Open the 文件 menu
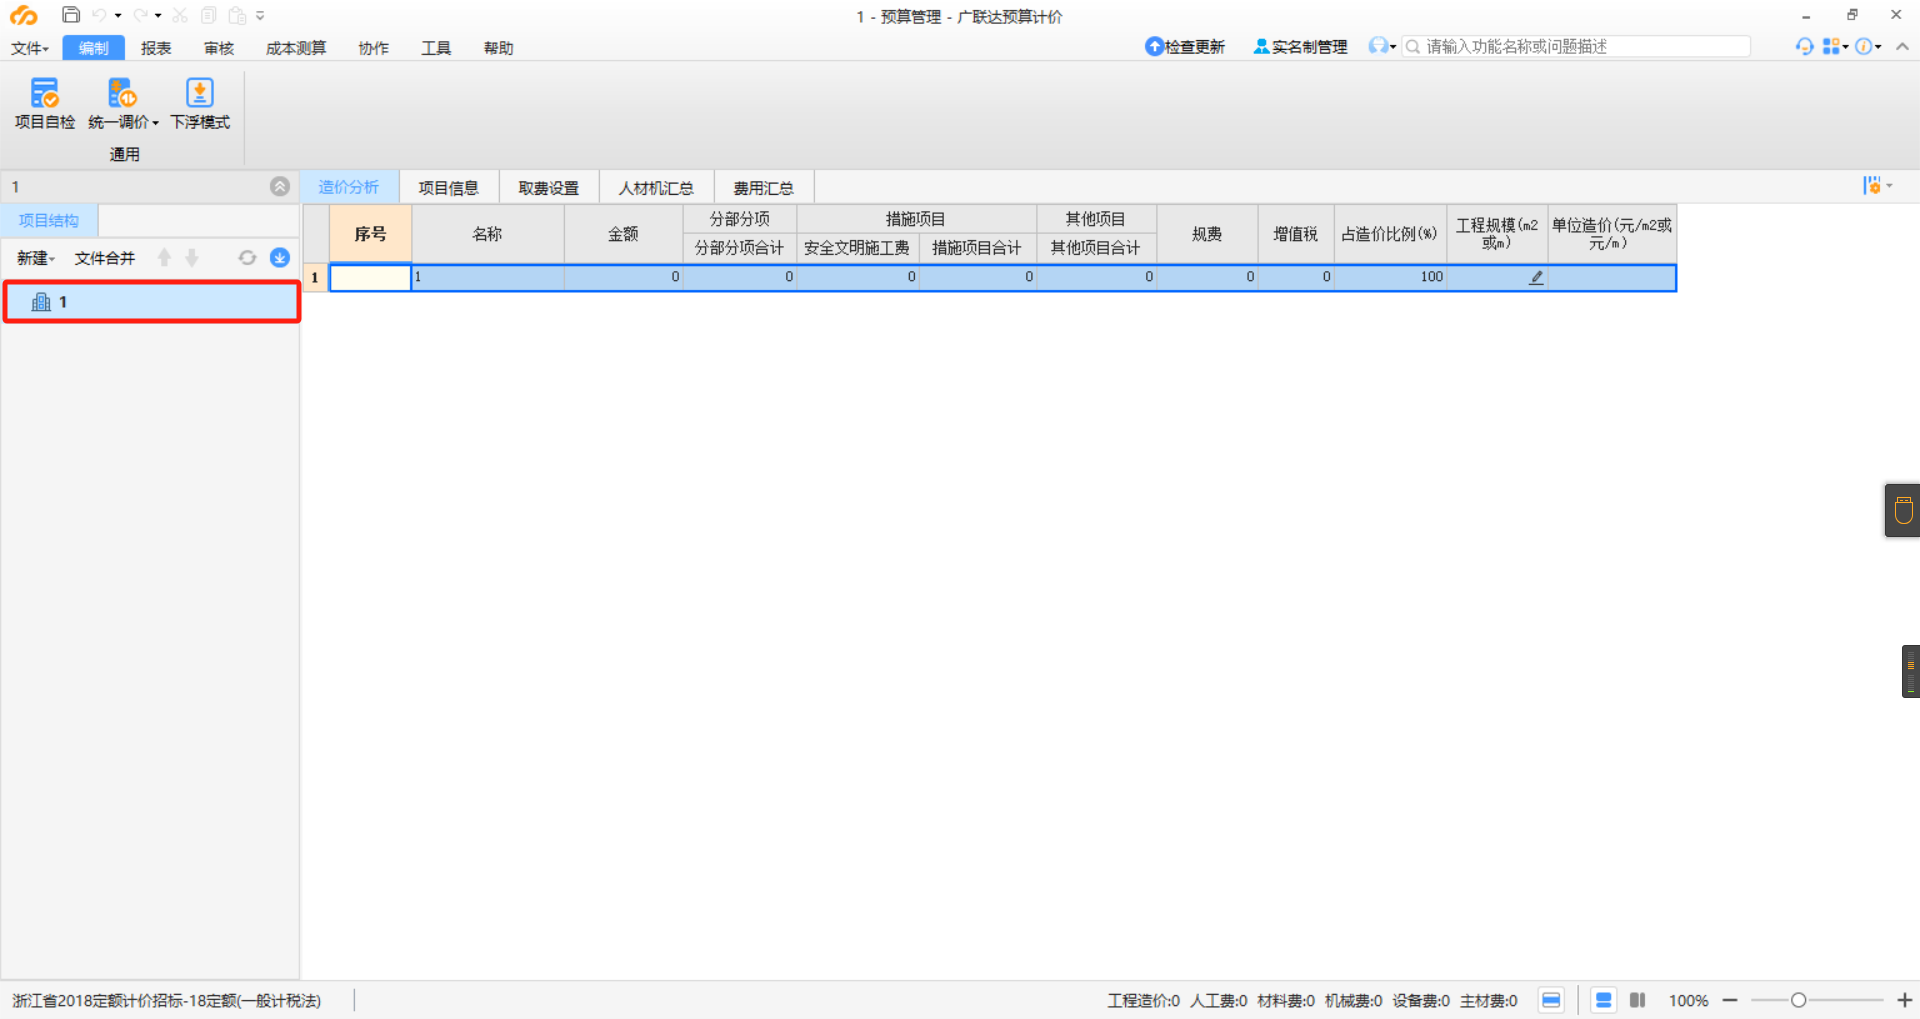Screen dimensions: 1920x1019 [x=30, y=48]
